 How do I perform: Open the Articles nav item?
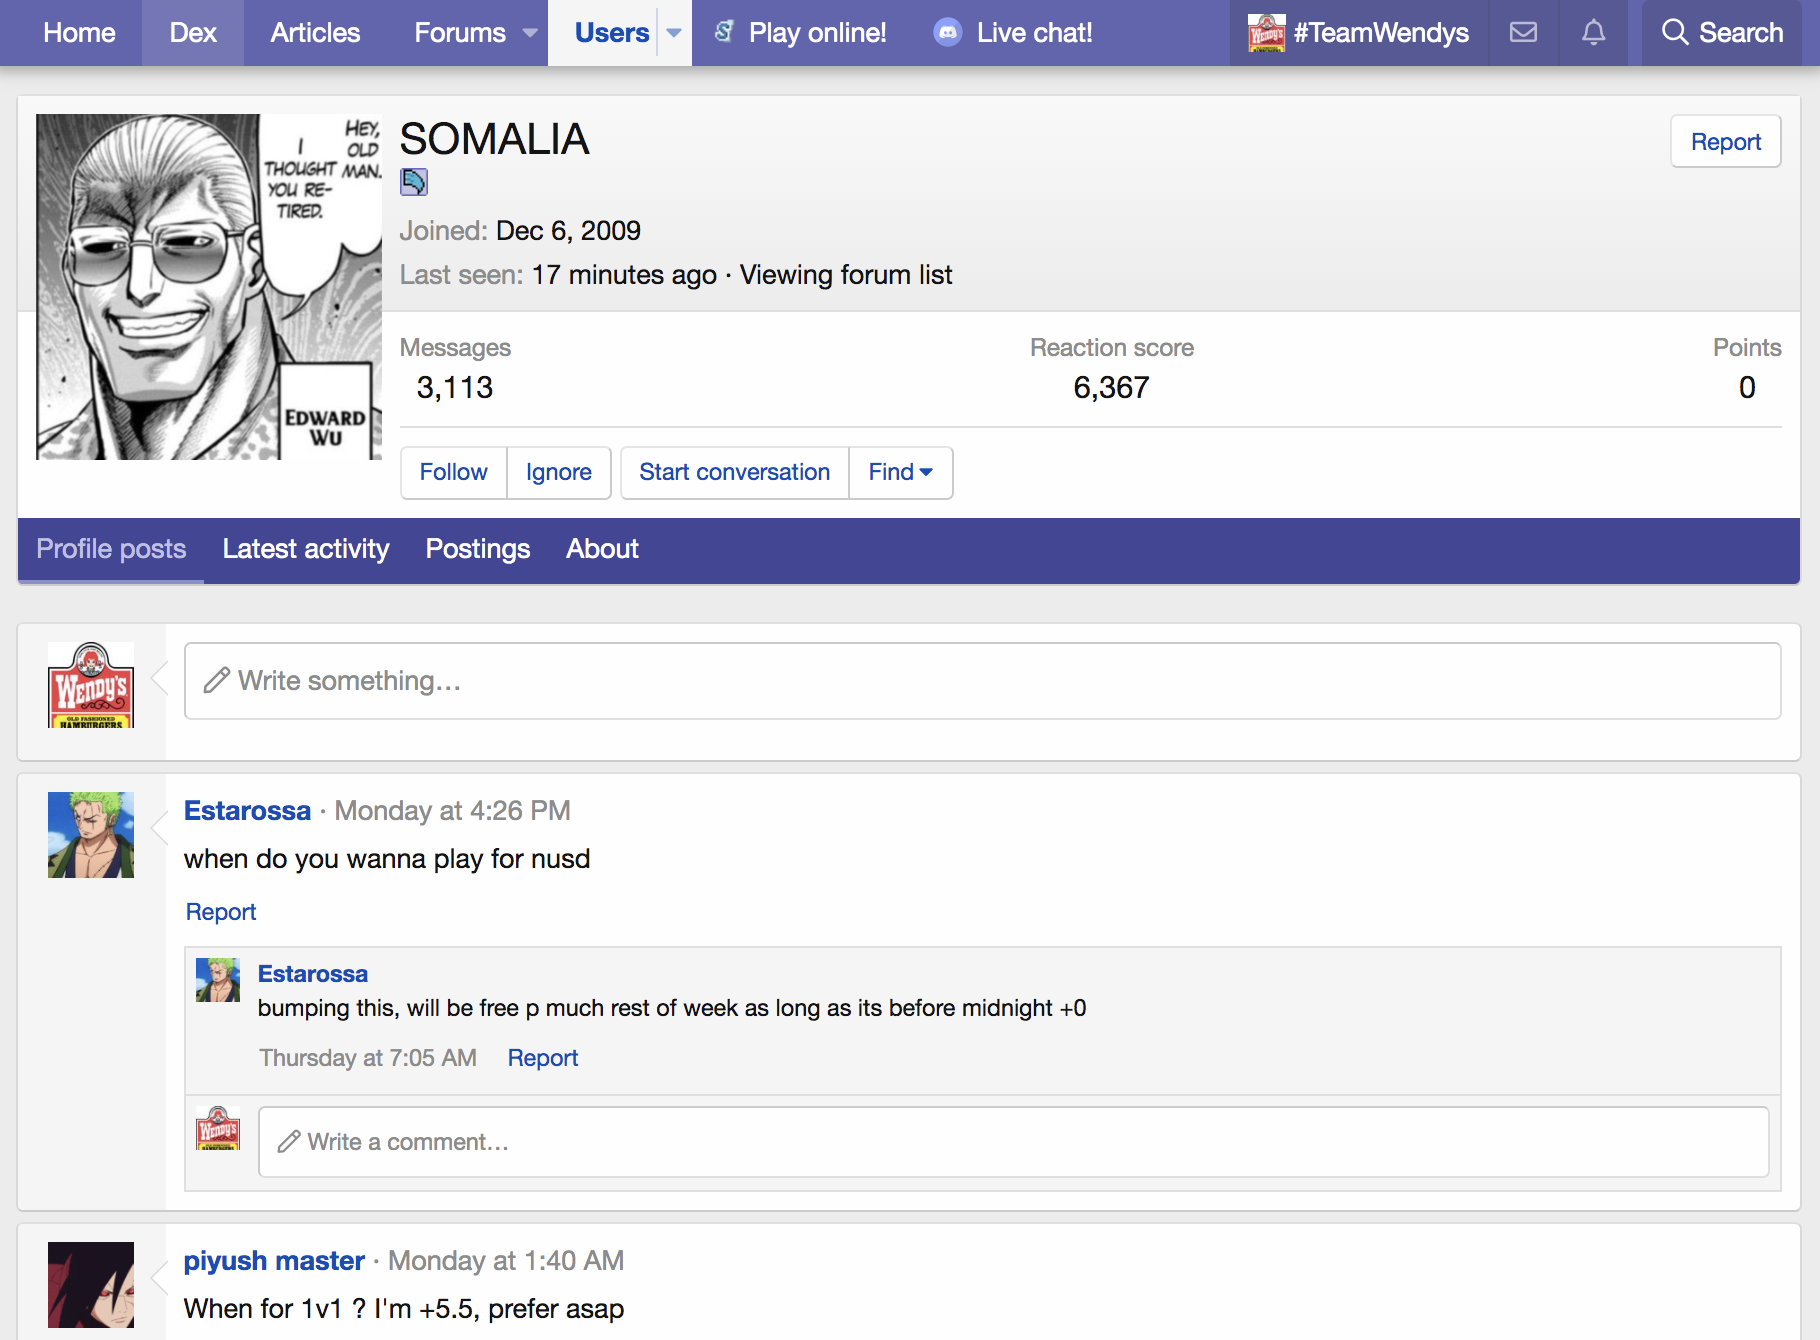[x=315, y=33]
